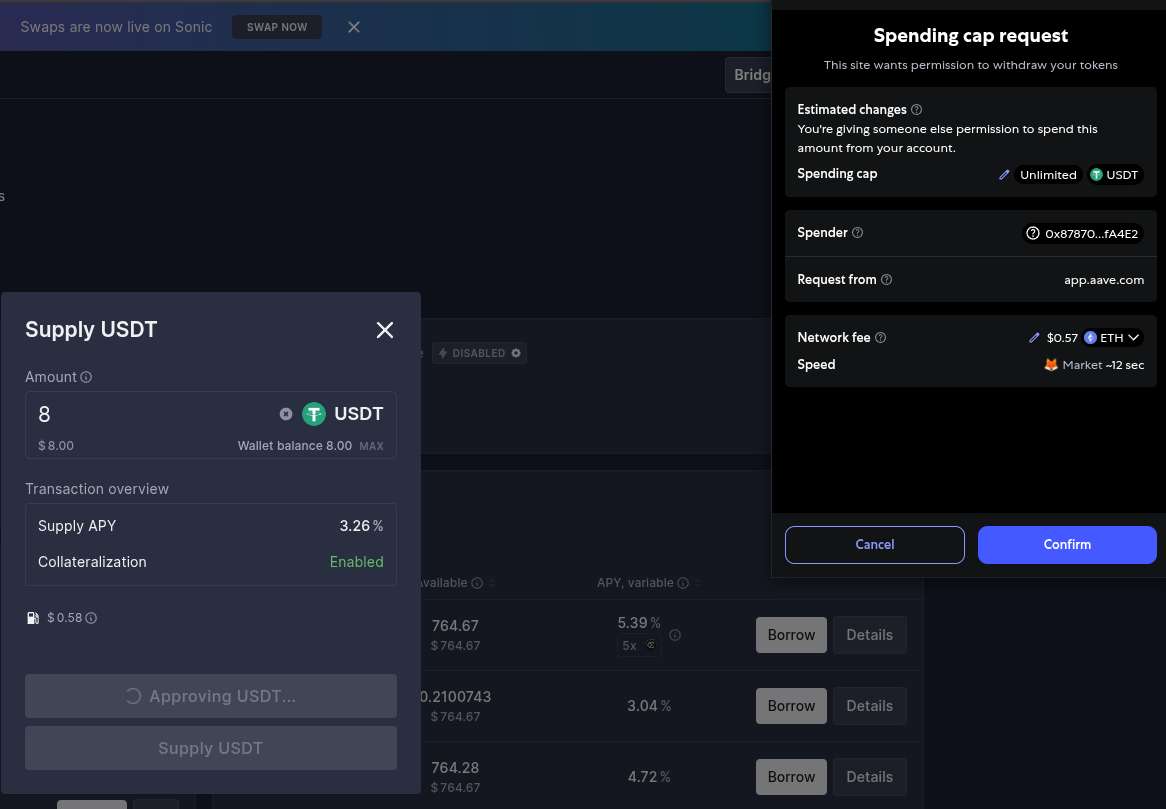Borrow the asset with 5.39% APY
Image resolution: width=1166 pixels, height=809 pixels.
click(x=791, y=635)
